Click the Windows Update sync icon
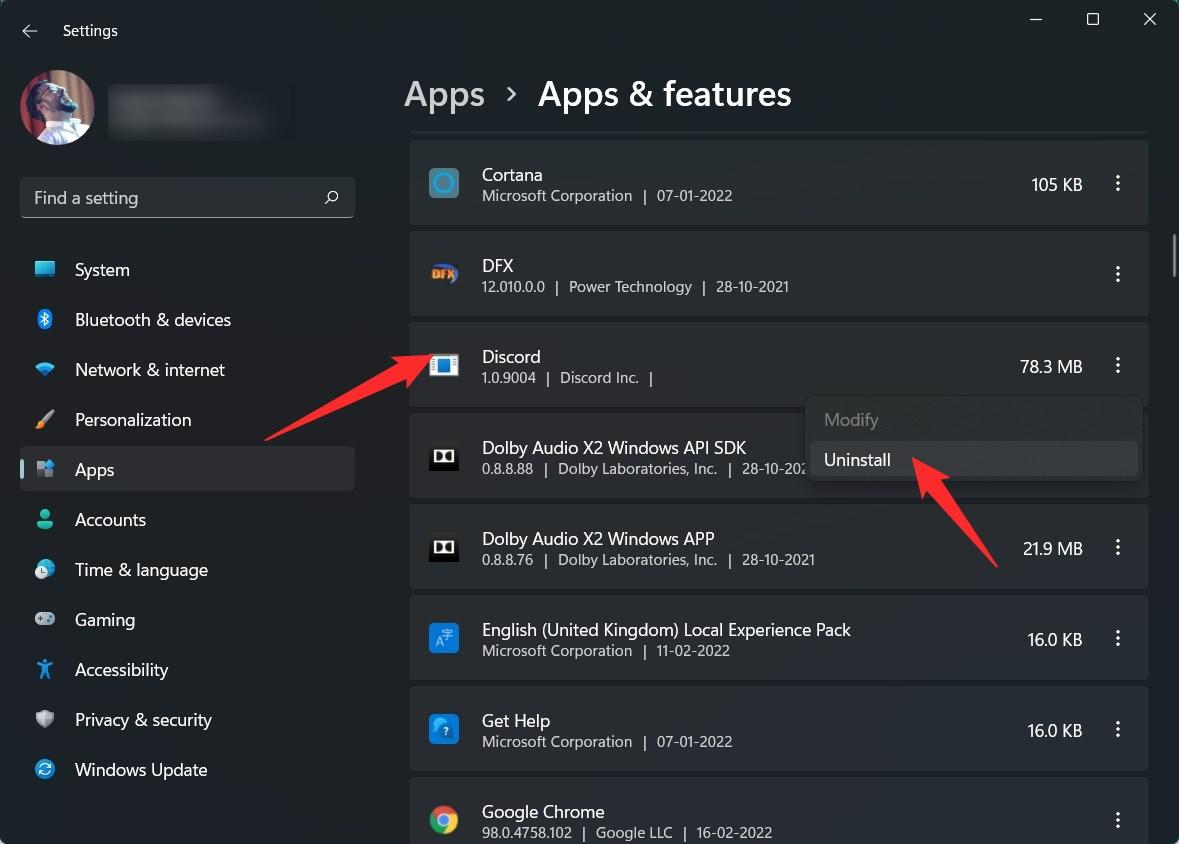The height and width of the screenshot is (844, 1179). 45,769
